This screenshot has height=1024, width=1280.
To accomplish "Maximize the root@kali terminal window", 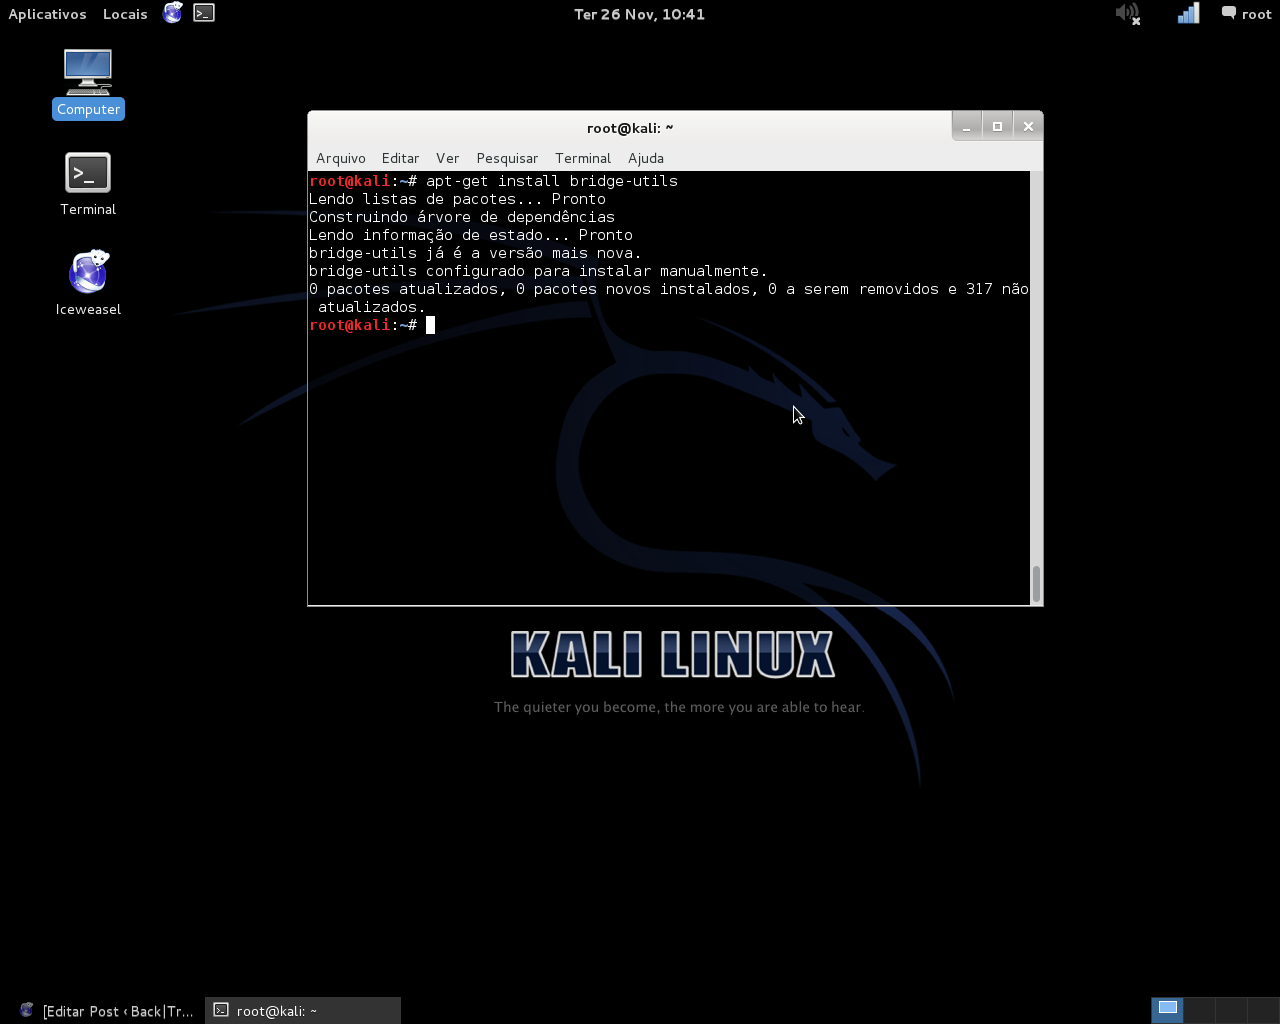I will click(x=997, y=126).
